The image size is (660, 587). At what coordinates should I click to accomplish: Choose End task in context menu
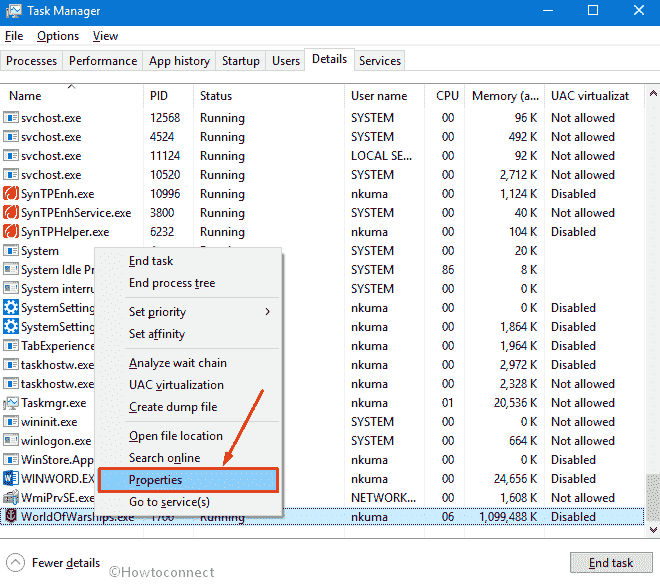coord(189,261)
